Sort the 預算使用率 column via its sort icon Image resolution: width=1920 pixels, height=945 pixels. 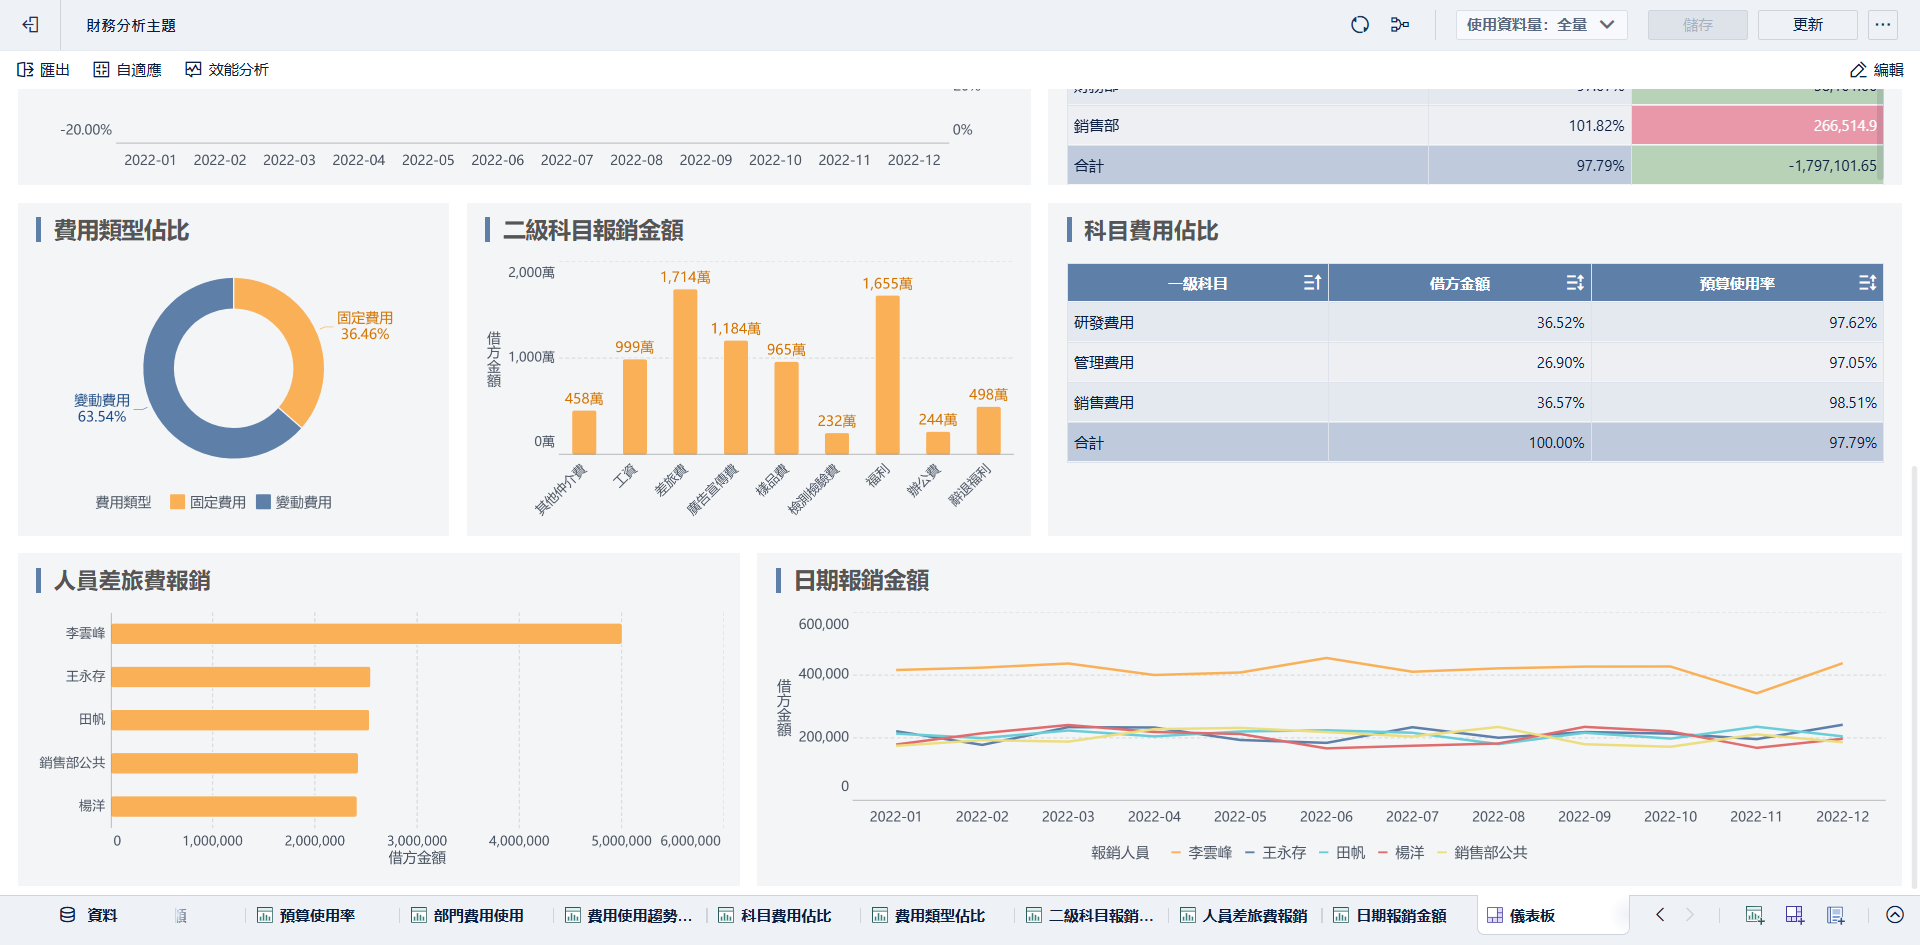click(1867, 283)
